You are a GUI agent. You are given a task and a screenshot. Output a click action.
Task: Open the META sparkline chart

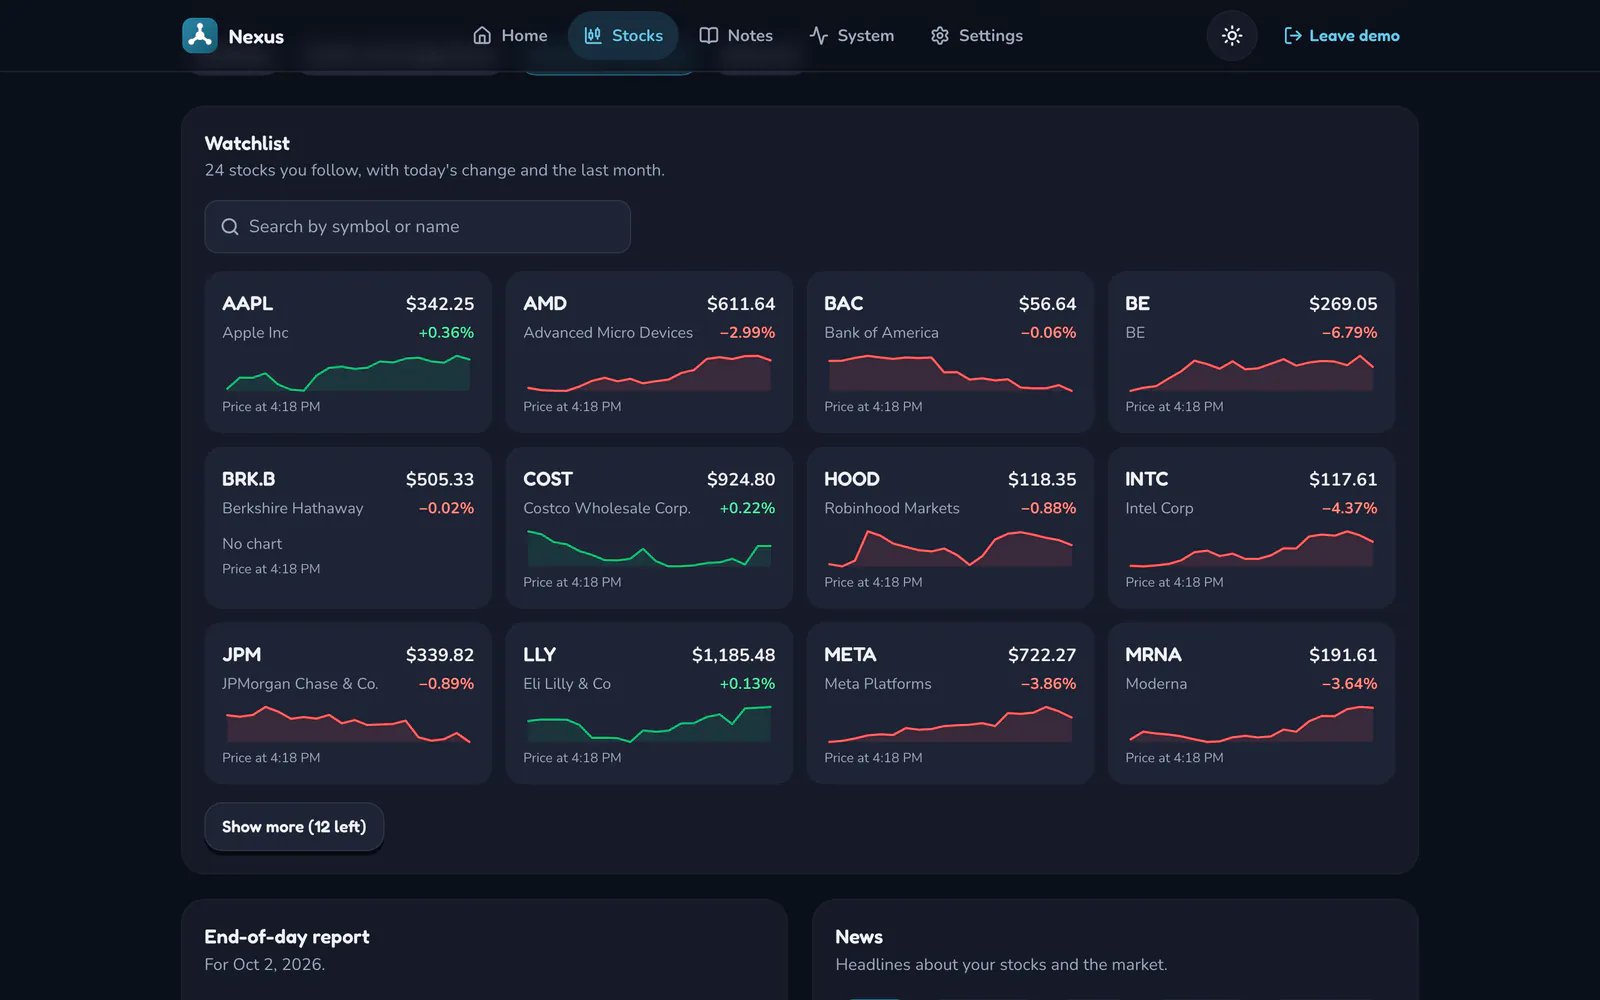pos(949,723)
